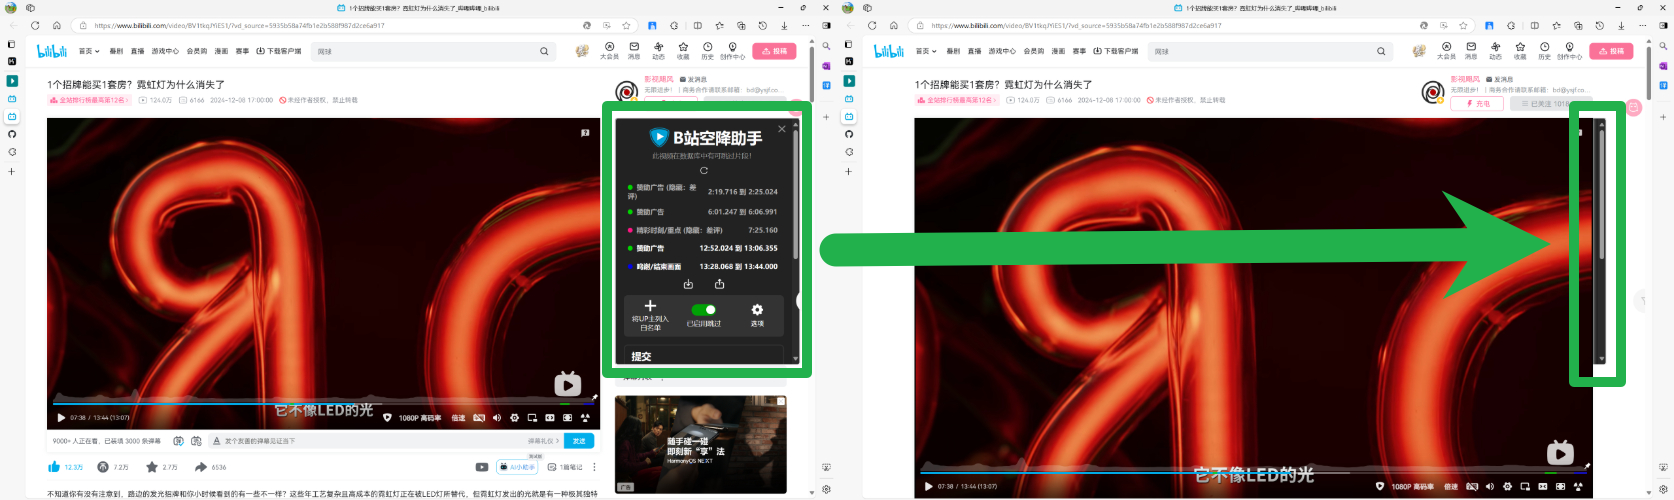Click the coin icon showing 7.2万
The width and height of the screenshot is (1674, 500).
(102, 467)
